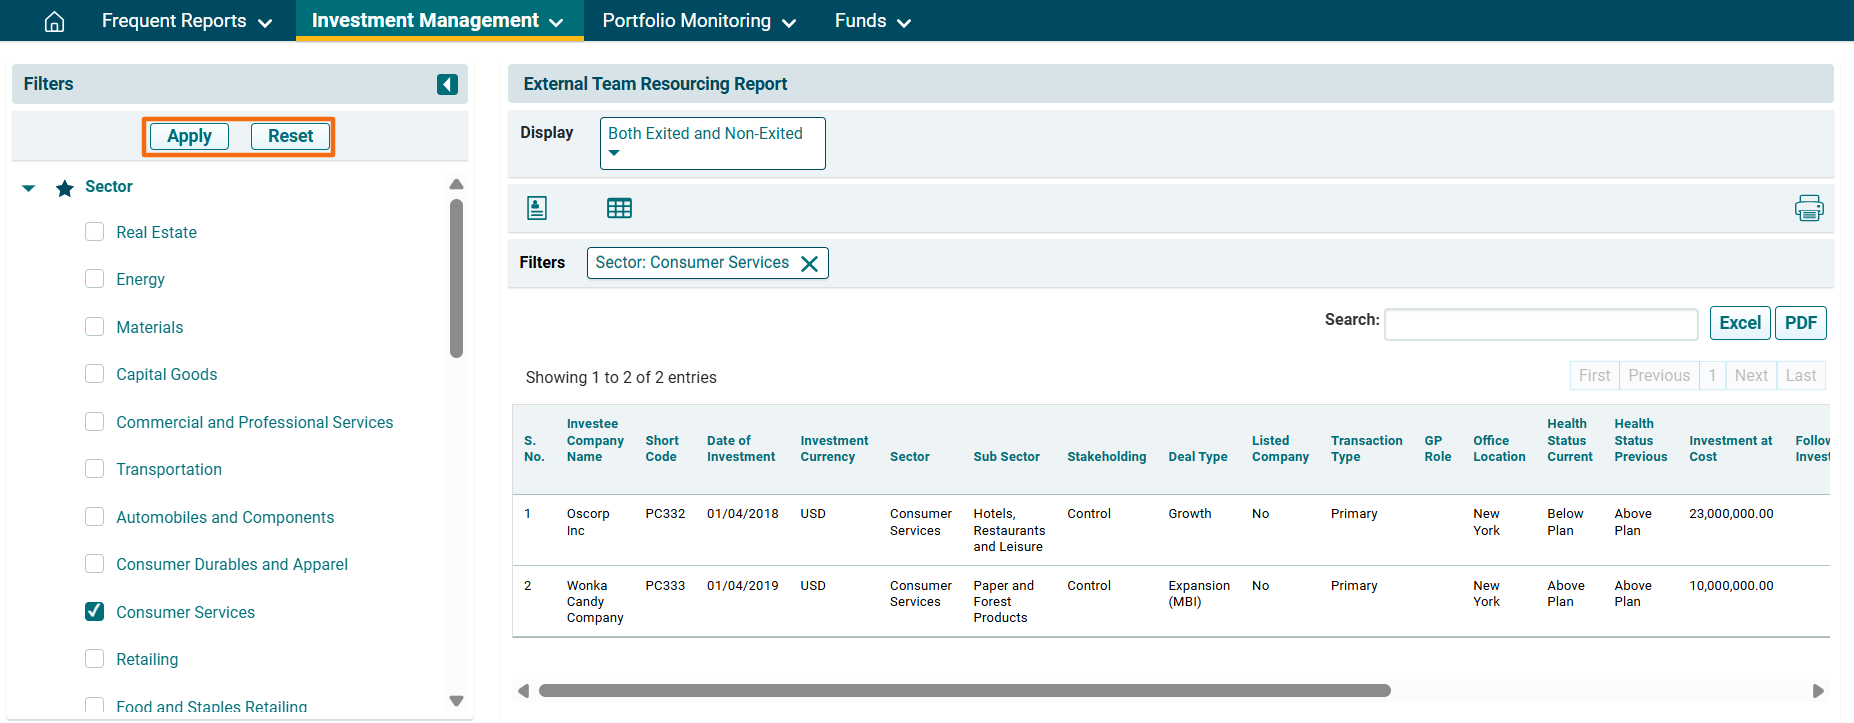This screenshot has width=1854, height=723.
Task: Open the Display dropdown for exited status
Action: (x=712, y=143)
